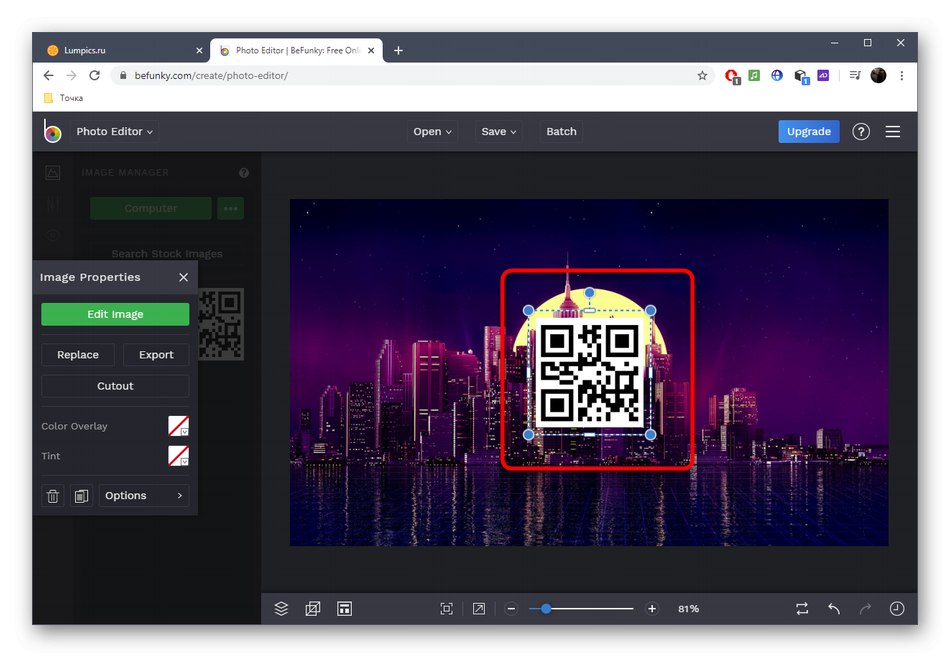Screen dimensions: 950x657
Task: Redo the last action
Action: pos(865,609)
